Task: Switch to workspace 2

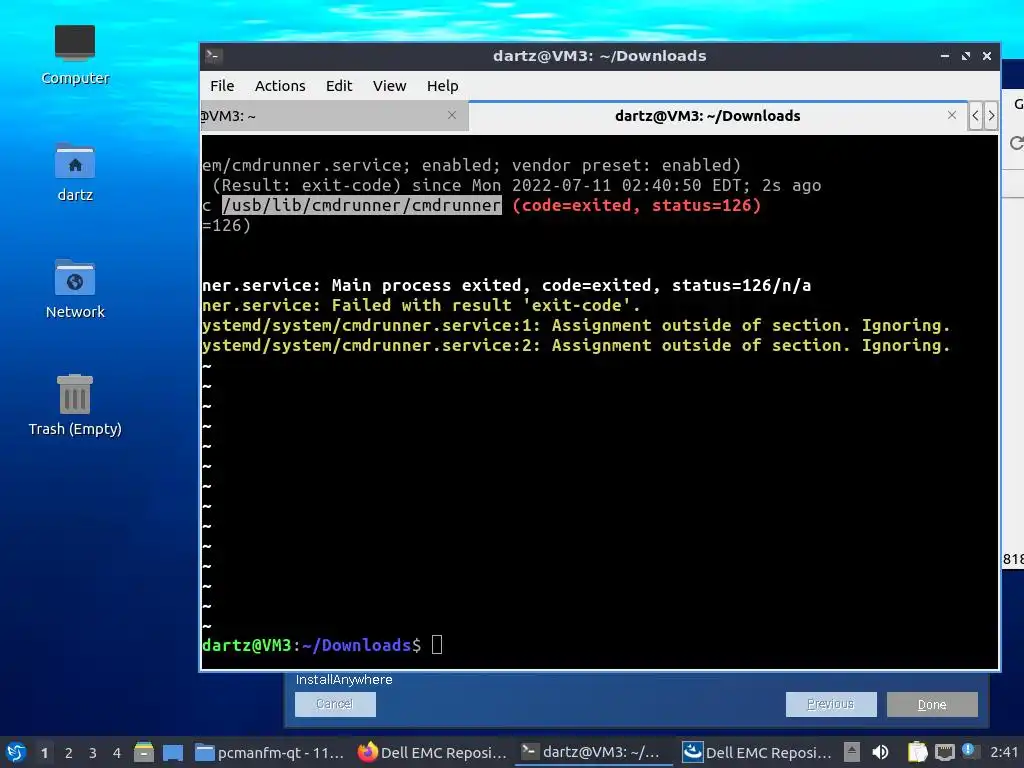Action: pyautogui.click(x=69, y=752)
